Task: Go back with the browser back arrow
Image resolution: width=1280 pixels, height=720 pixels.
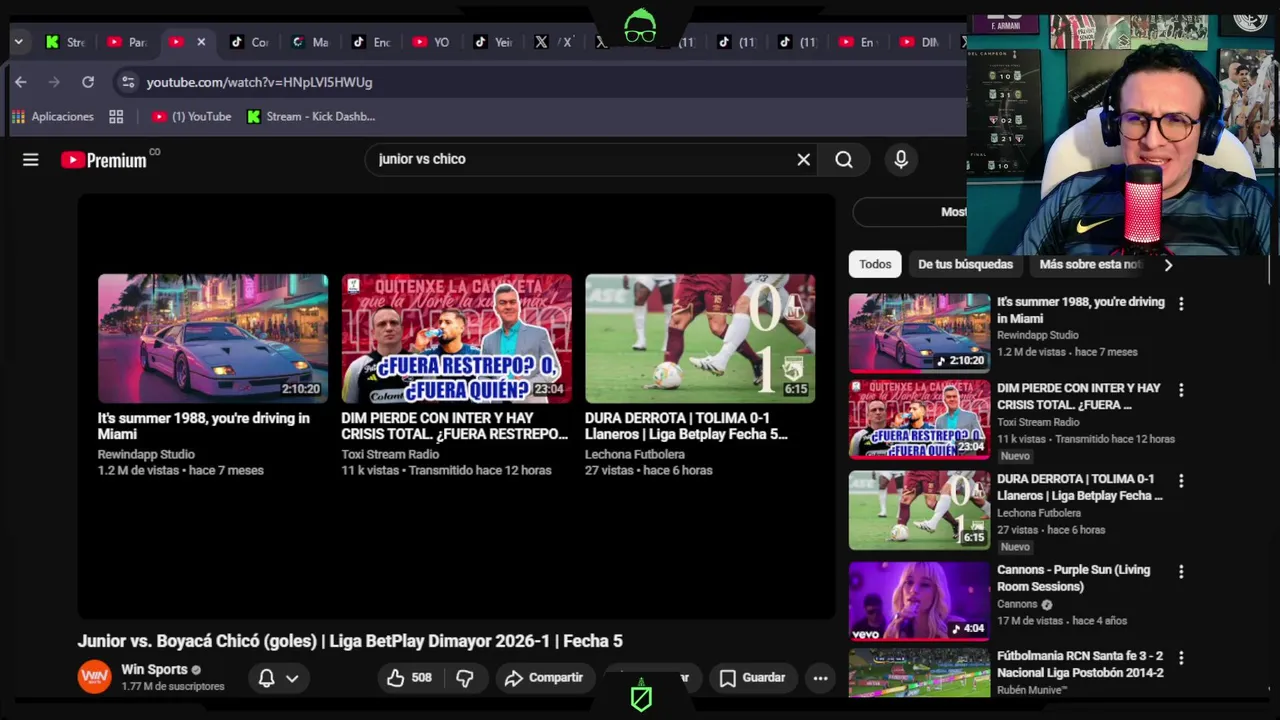Action: [x=21, y=82]
